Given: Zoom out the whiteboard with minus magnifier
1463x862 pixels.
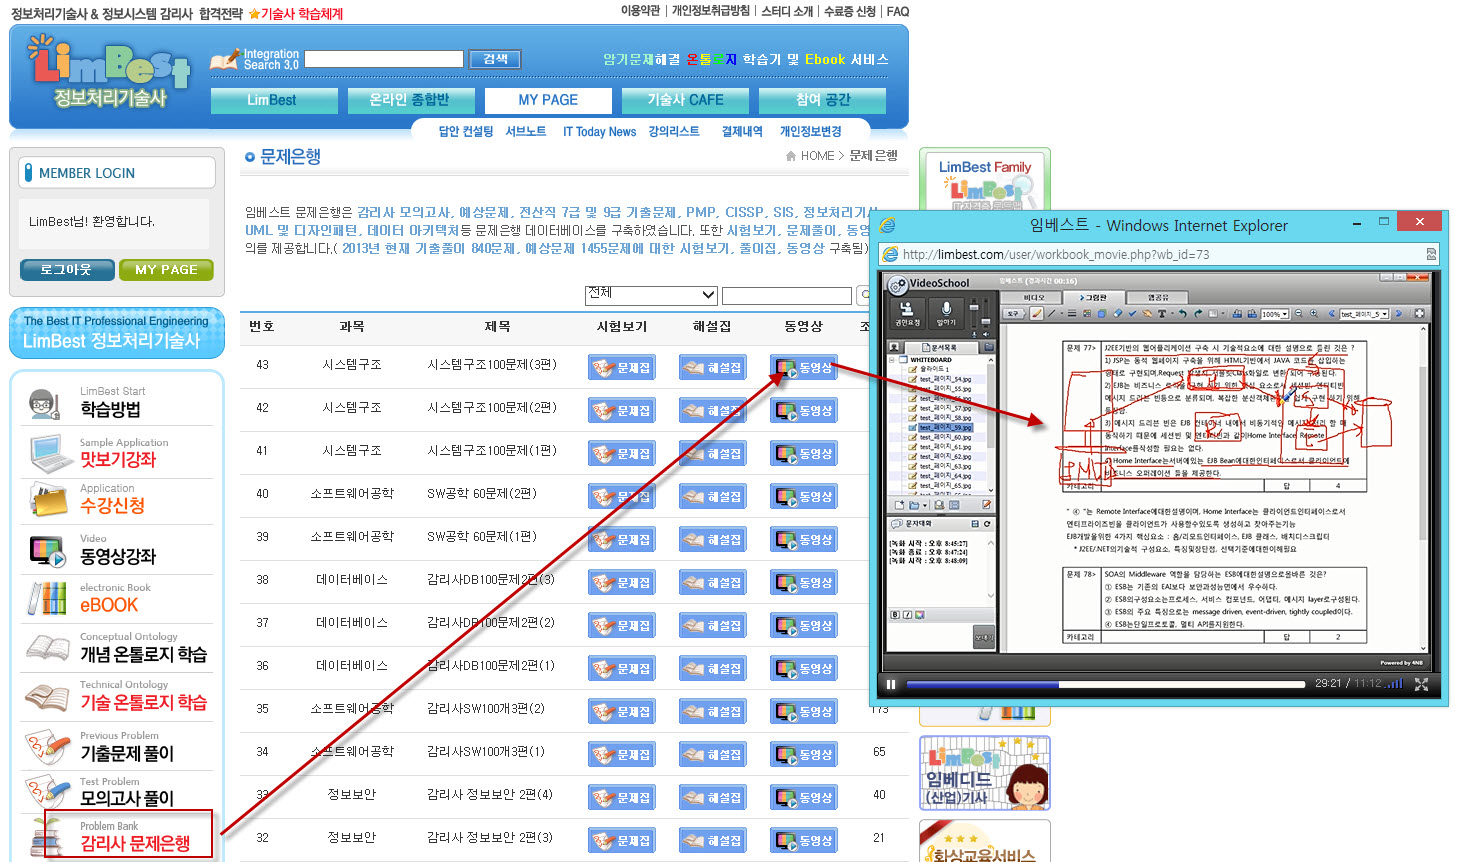Looking at the screenshot, I should tap(1299, 314).
